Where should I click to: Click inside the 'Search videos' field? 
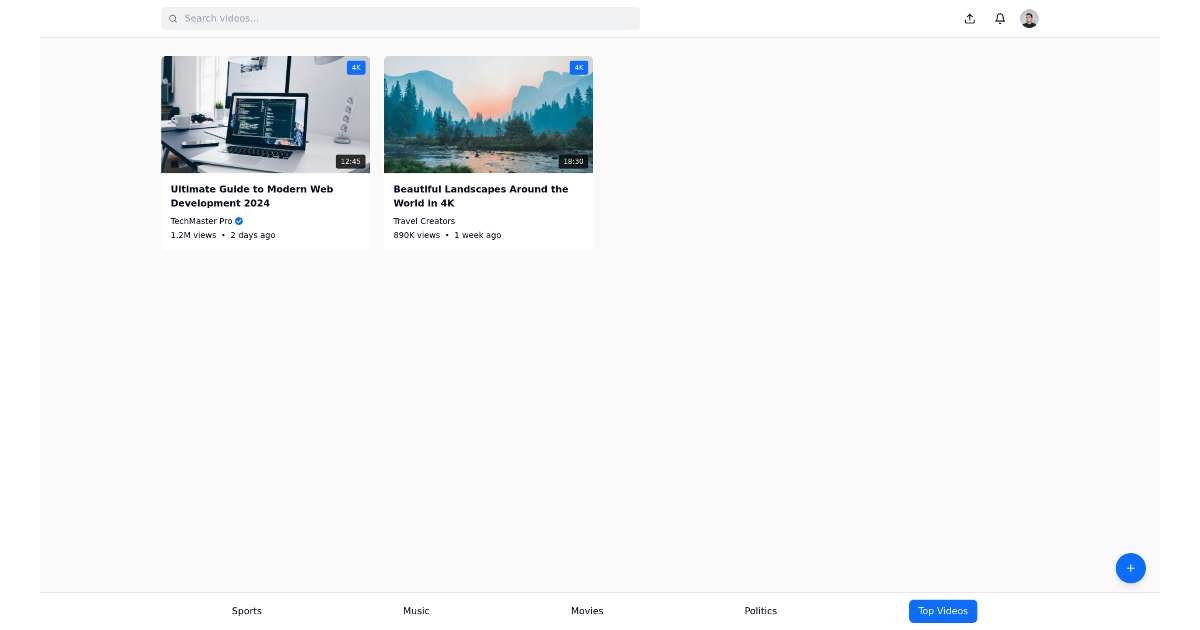point(400,18)
